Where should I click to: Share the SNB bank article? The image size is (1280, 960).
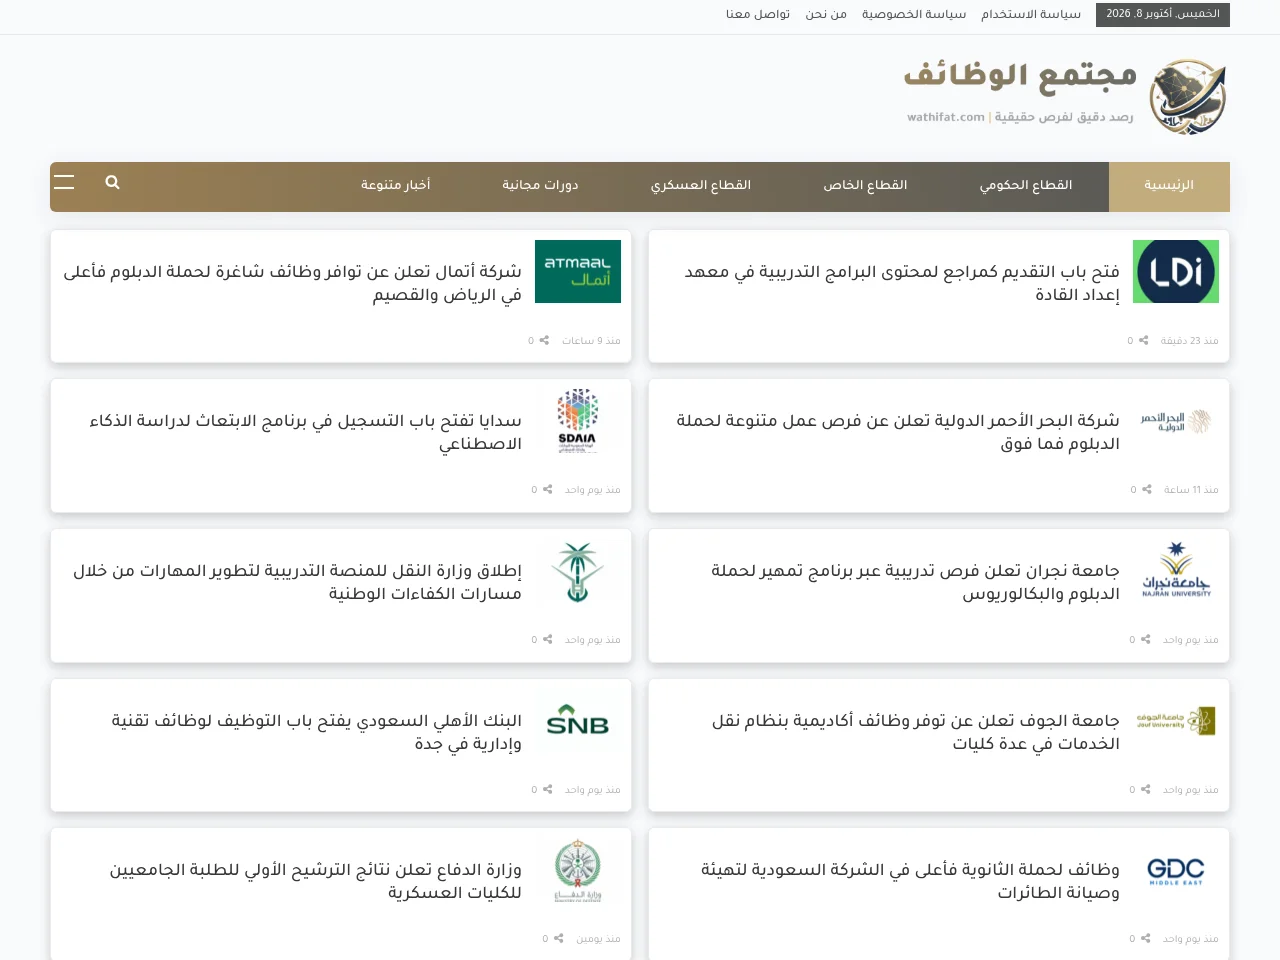[547, 789]
